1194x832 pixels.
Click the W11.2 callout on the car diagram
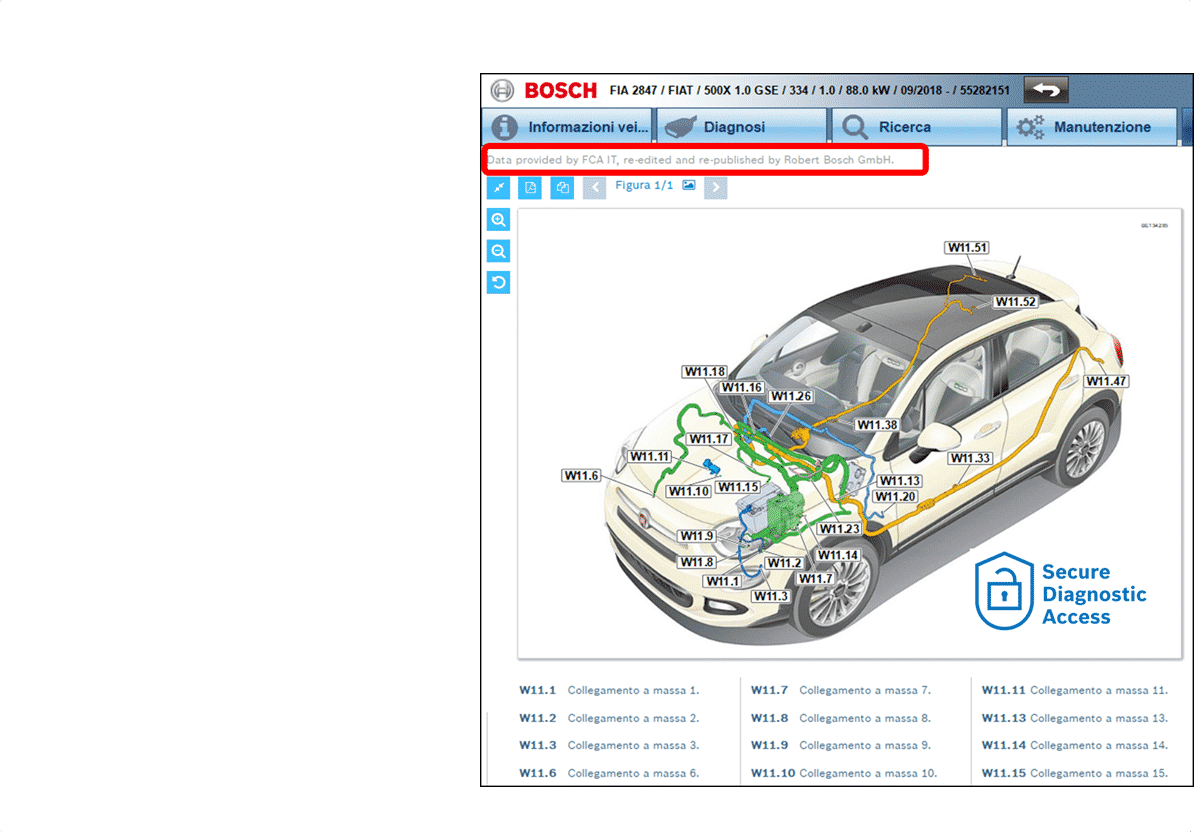[784, 563]
